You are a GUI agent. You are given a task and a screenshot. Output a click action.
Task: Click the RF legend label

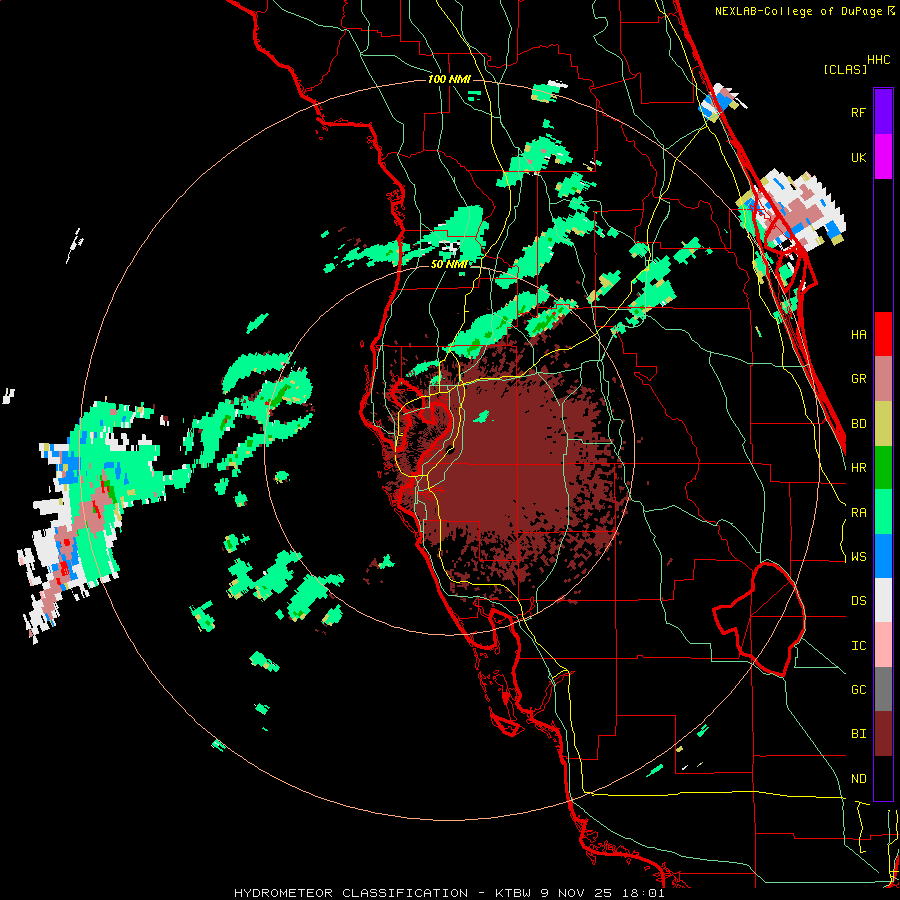[858, 112]
